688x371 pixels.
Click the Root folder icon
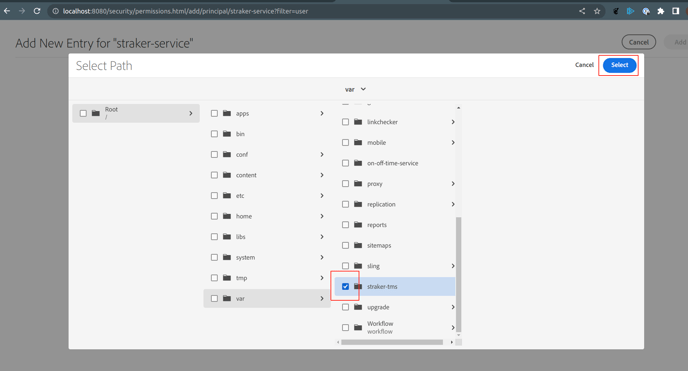96,113
